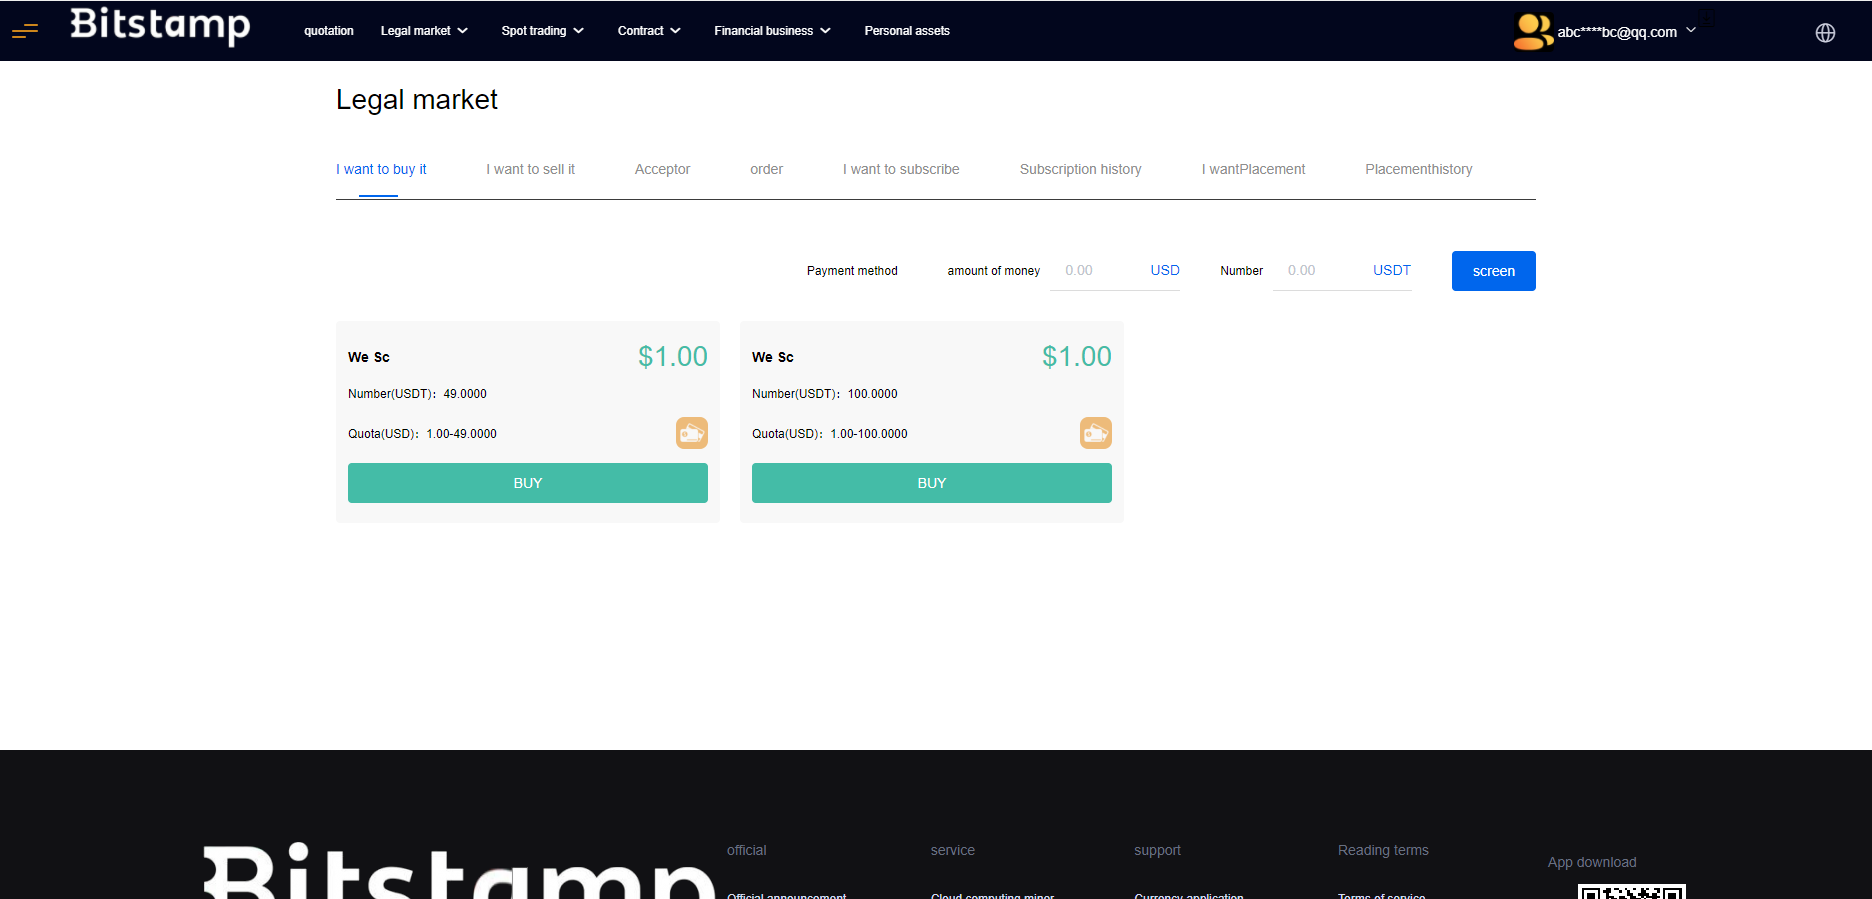
Task: Open the account email dropdown
Action: [1625, 32]
